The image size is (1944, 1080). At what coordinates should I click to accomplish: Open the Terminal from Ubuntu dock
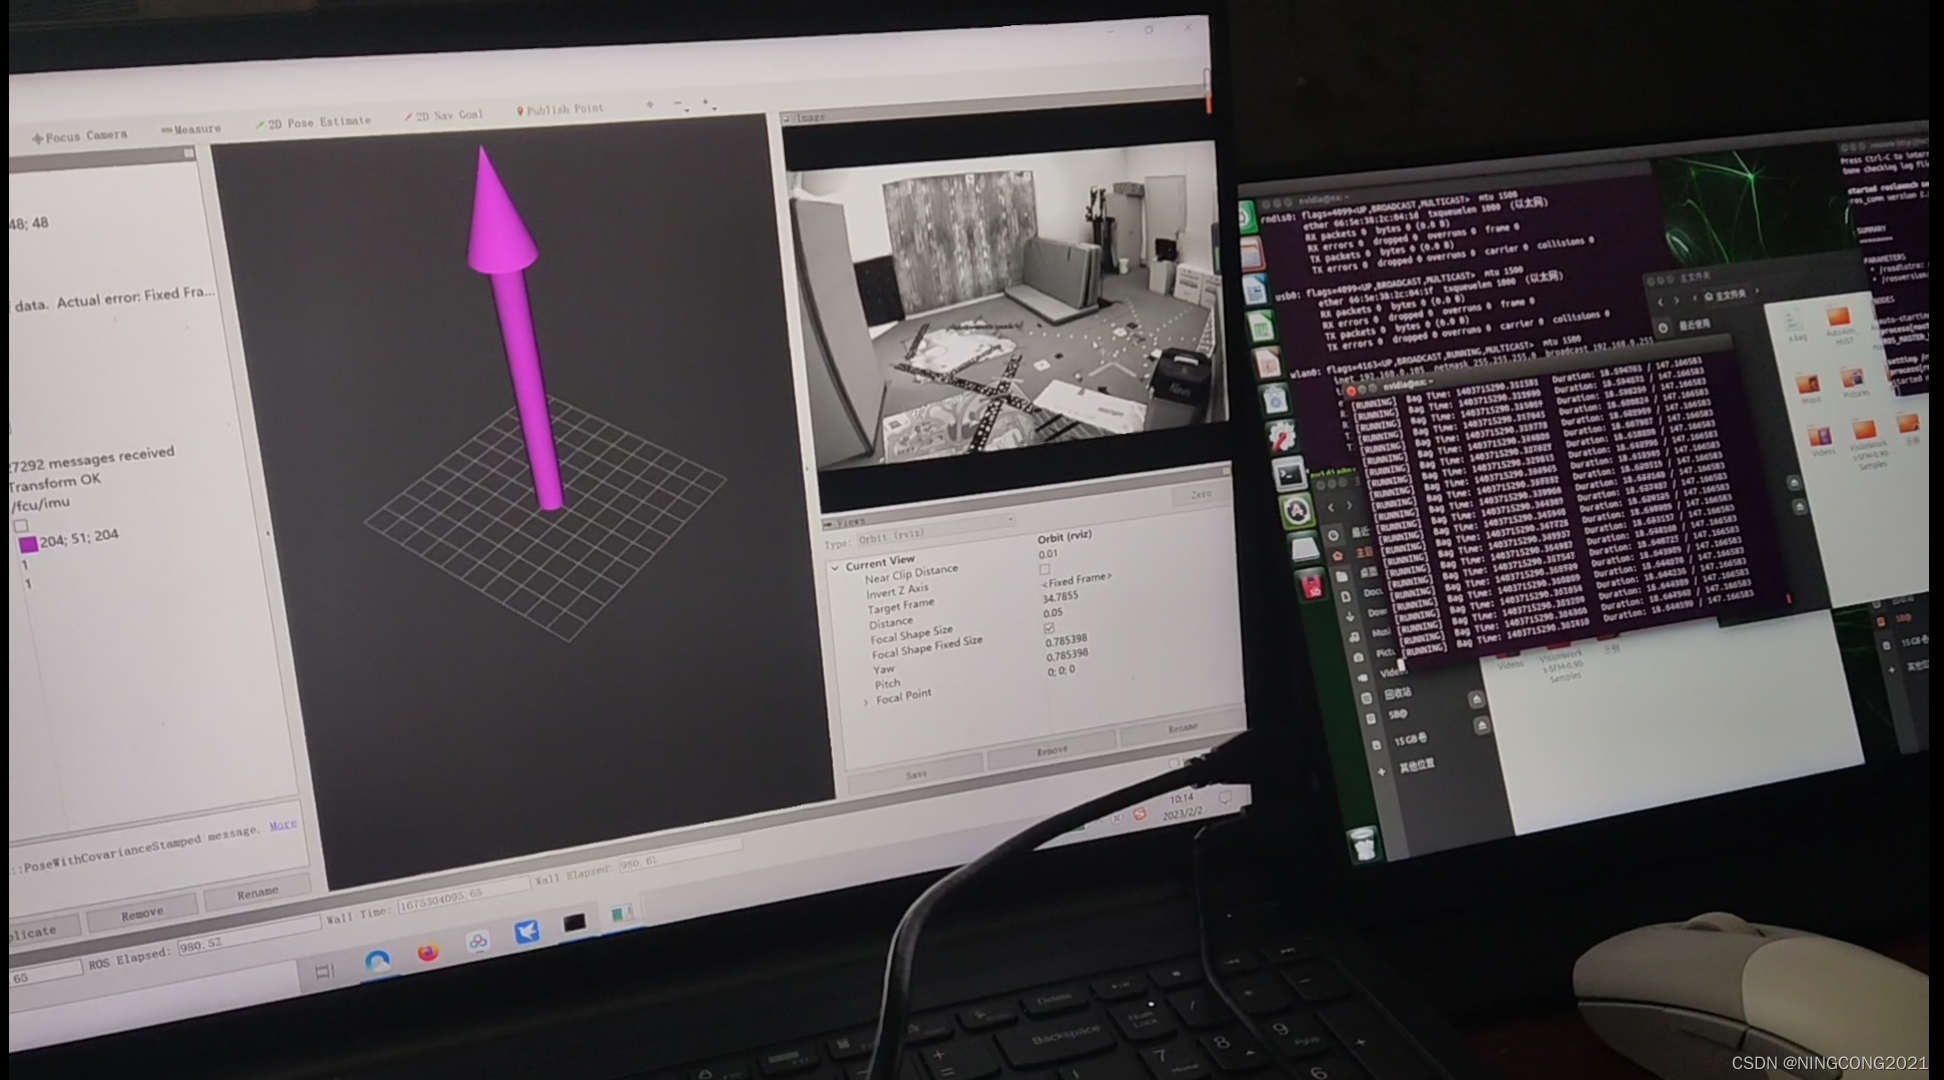pos(1289,474)
